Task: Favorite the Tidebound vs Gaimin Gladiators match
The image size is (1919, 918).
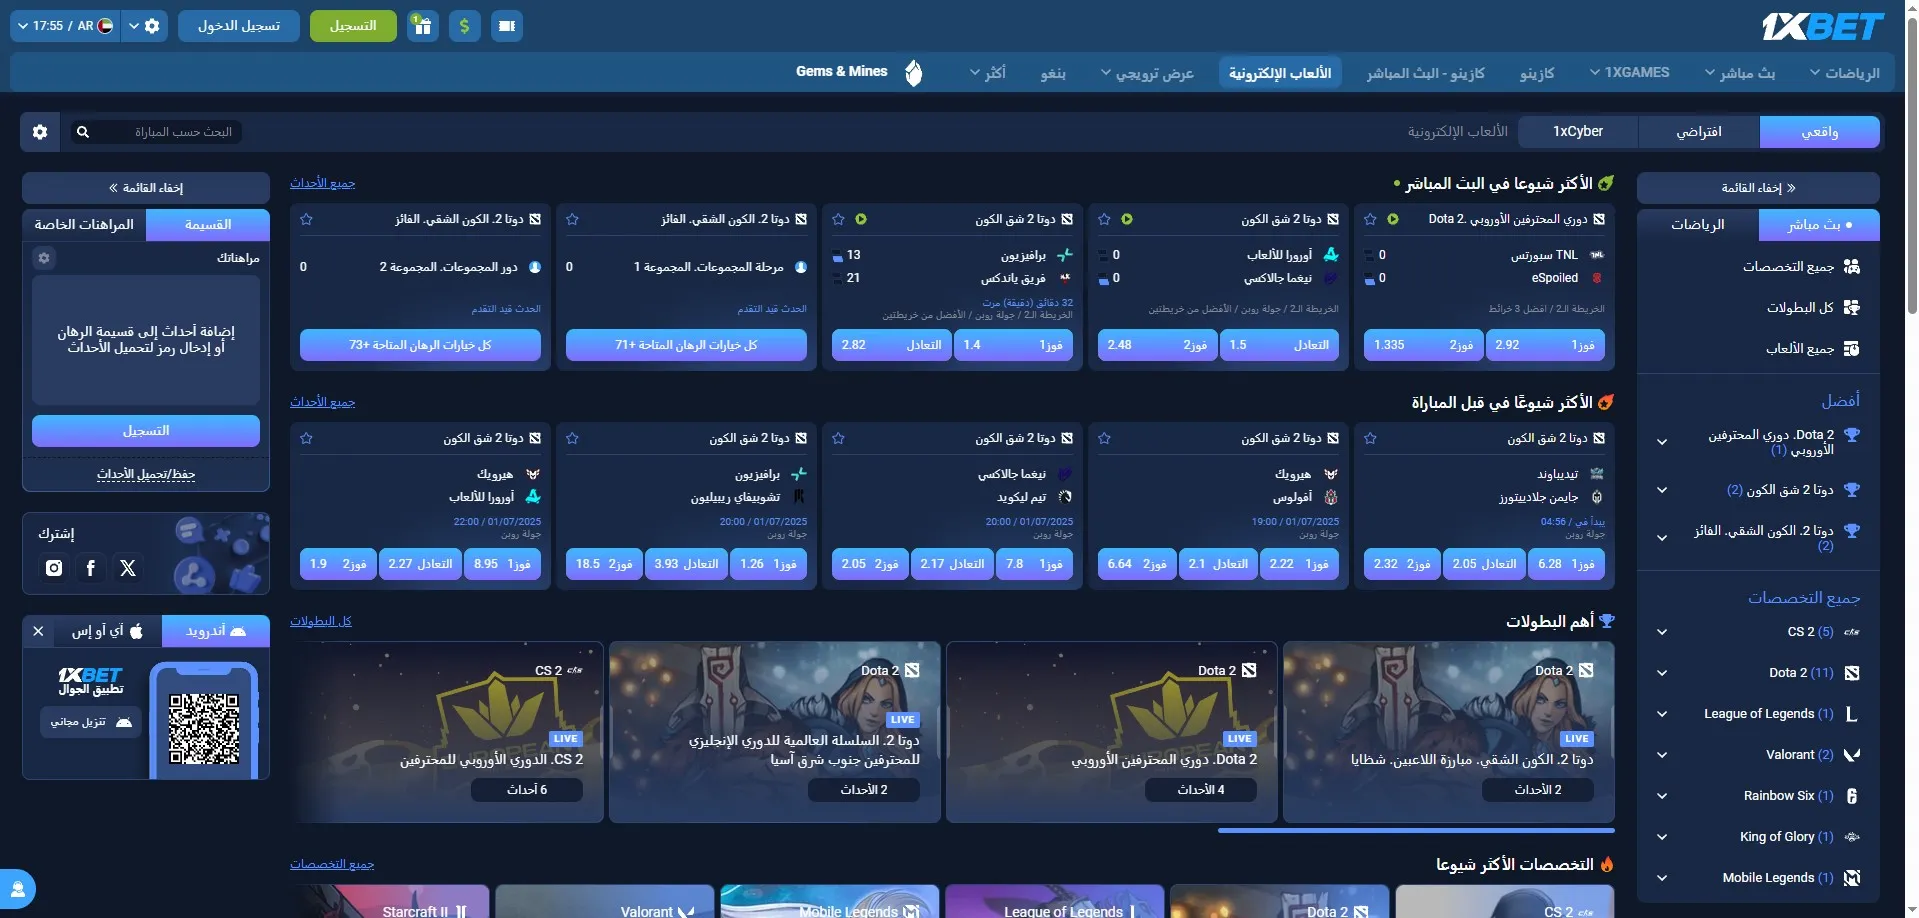Action: click(x=1370, y=438)
